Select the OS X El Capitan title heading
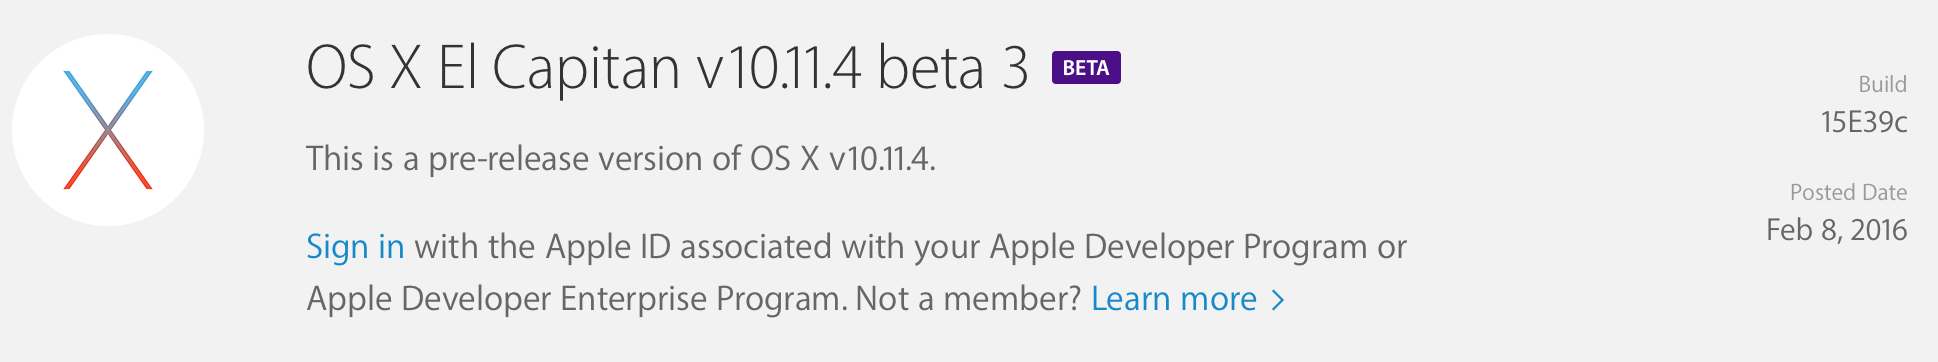This screenshot has width=1938, height=362. [x=667, y=68]
